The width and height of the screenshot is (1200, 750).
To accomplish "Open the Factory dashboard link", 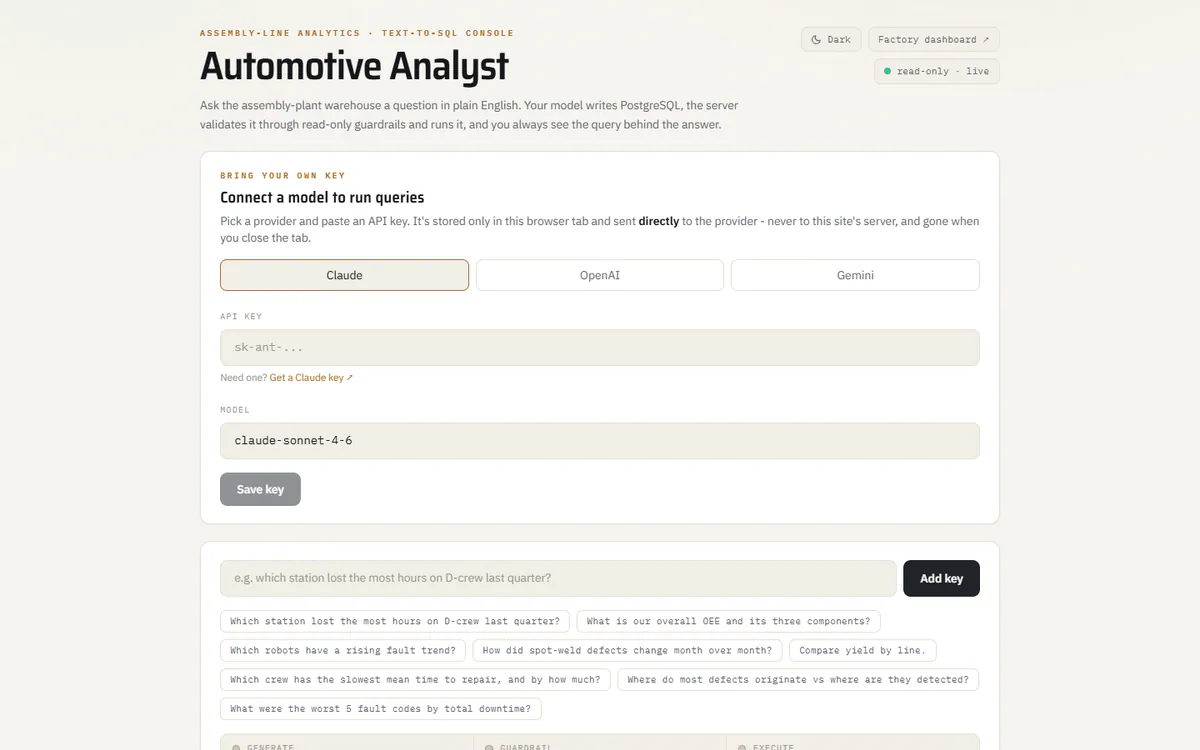I will tap(934, 40).
